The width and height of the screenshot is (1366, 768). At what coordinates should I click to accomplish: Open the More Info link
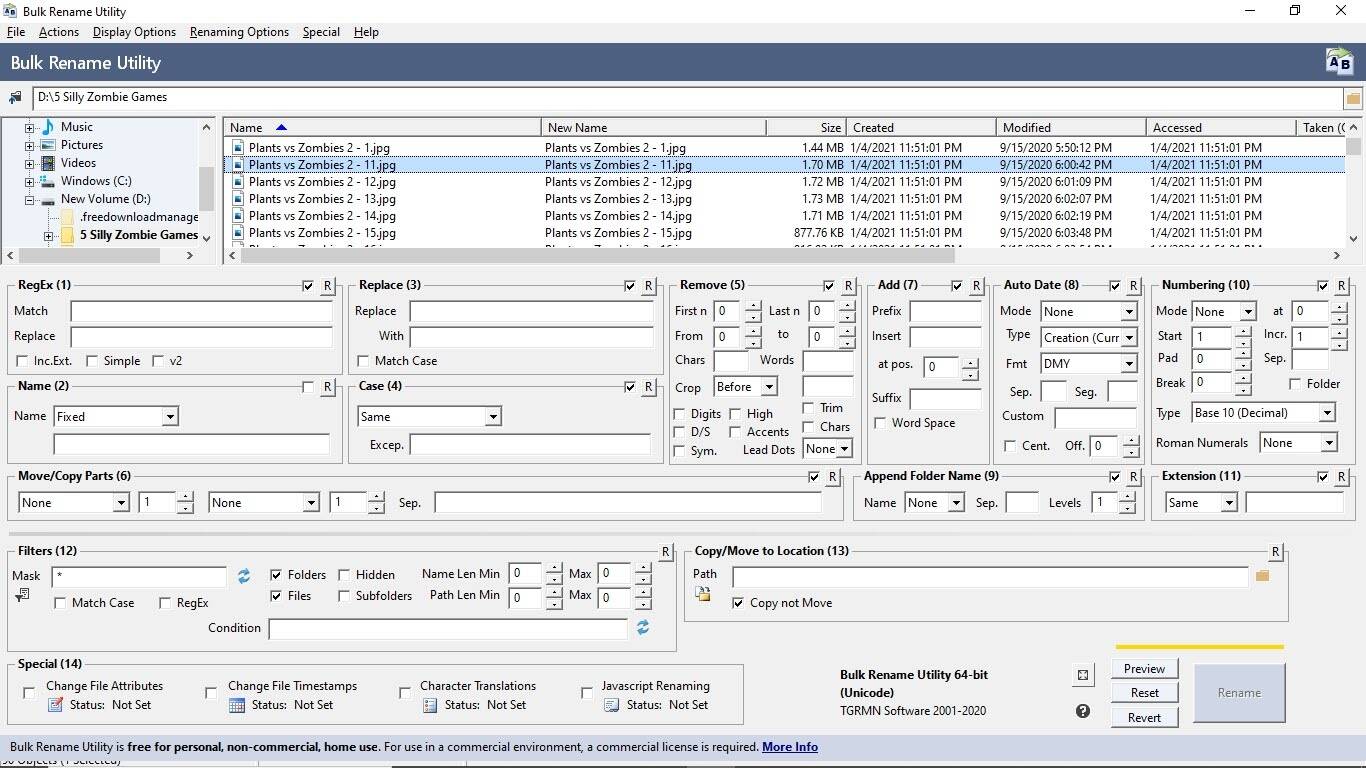(x=789, y=747)
